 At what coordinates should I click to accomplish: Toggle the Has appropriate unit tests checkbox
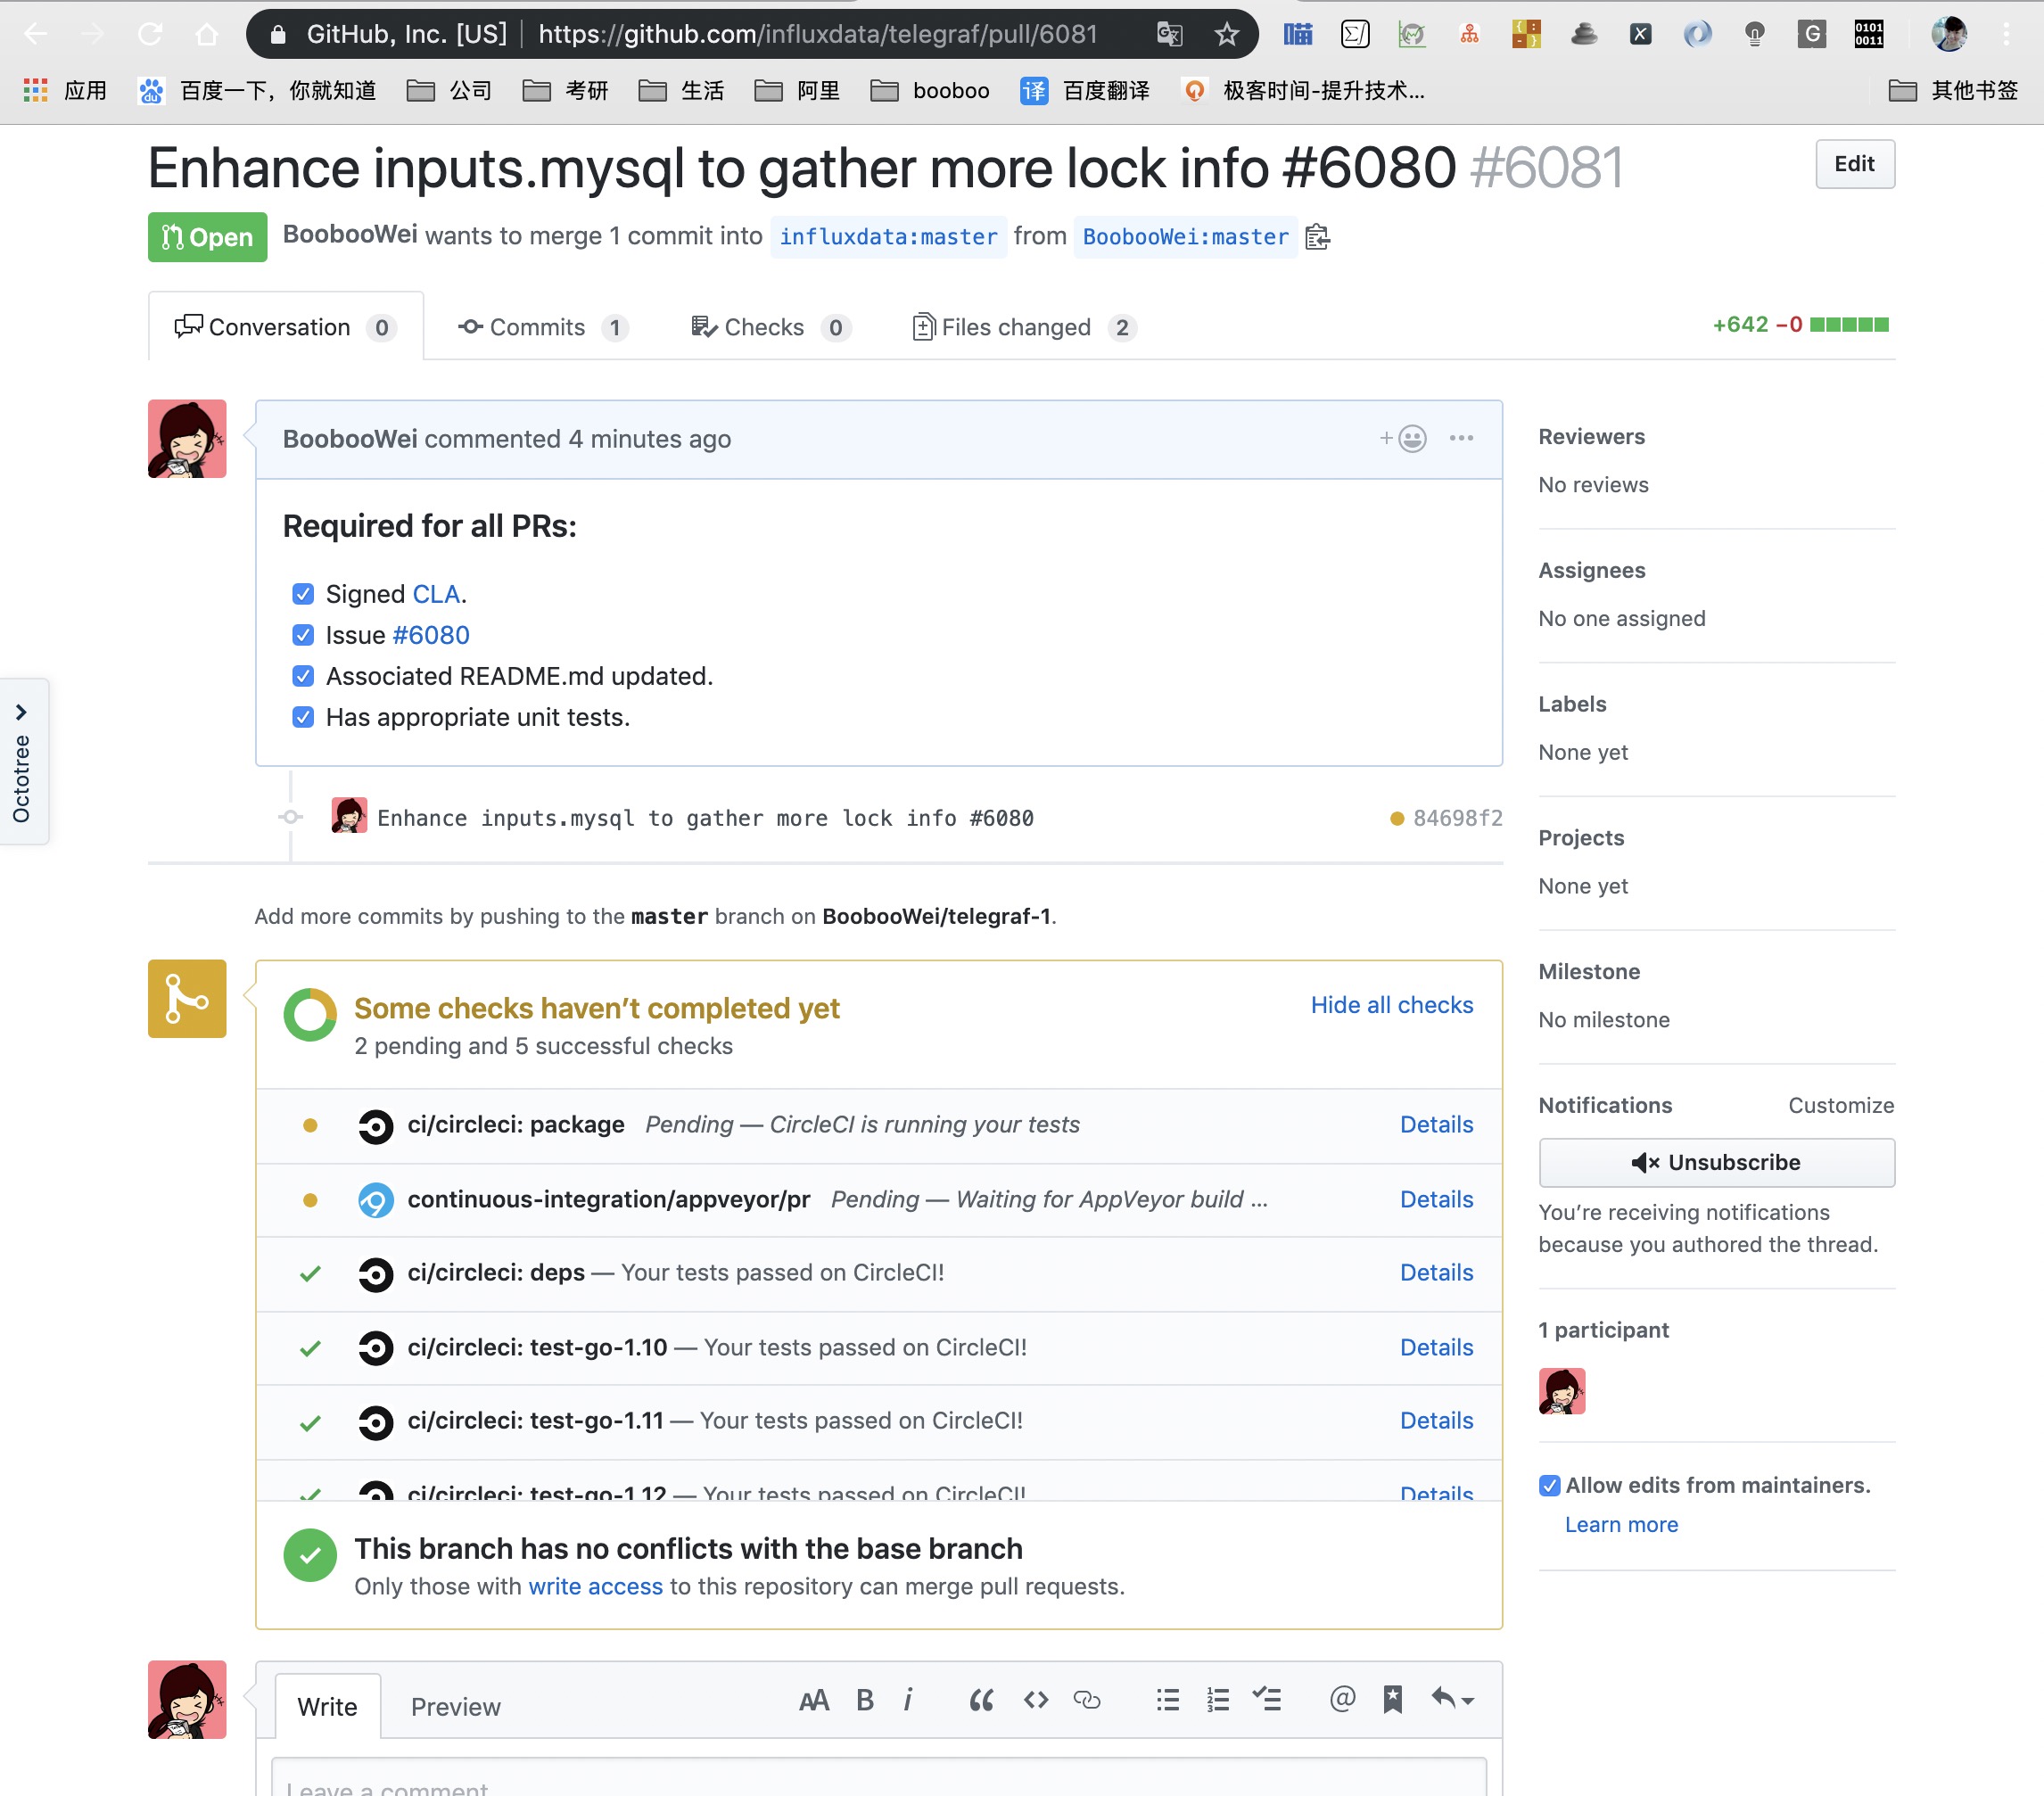tap(303, 717)
